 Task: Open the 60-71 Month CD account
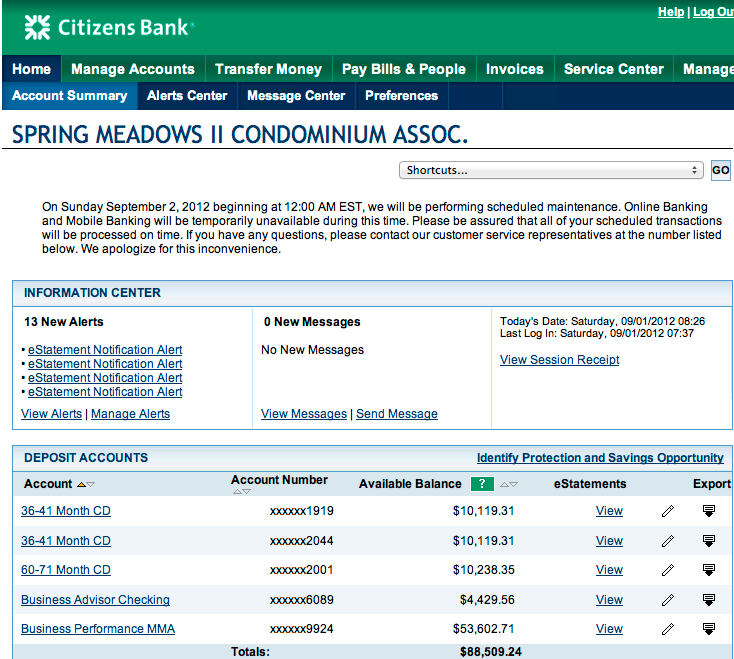click(66, 570)
